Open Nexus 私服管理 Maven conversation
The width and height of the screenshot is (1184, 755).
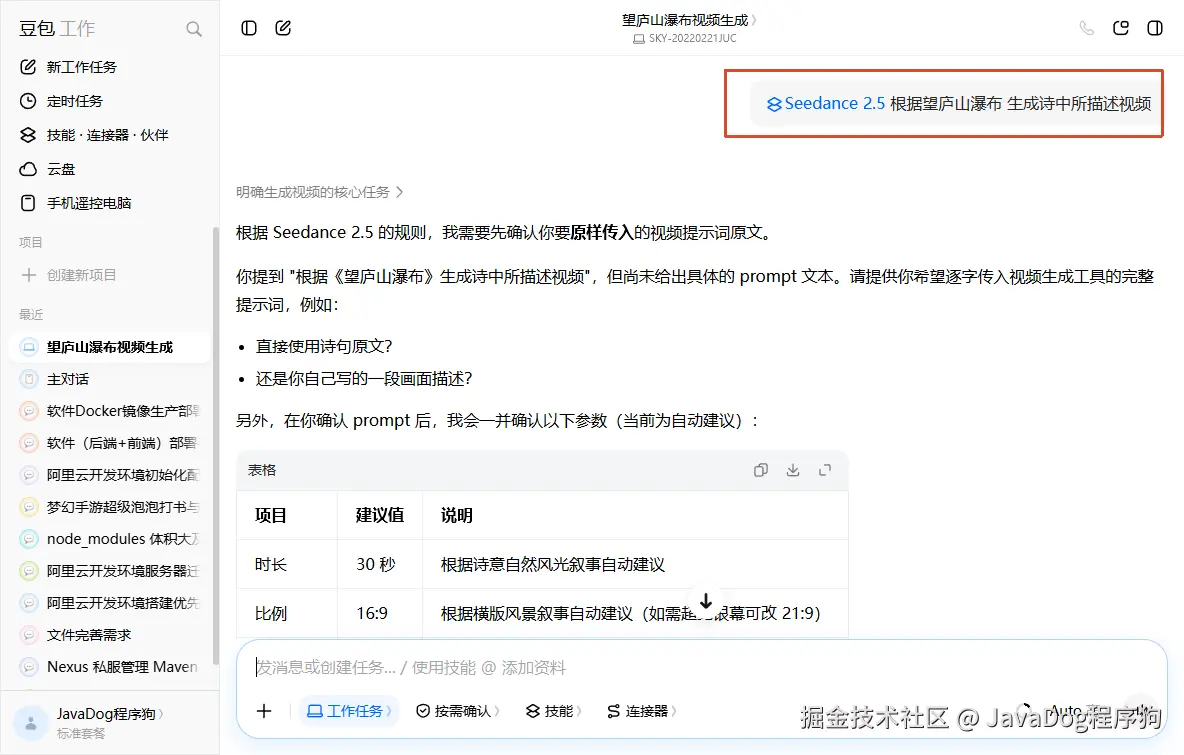point(110,667)
